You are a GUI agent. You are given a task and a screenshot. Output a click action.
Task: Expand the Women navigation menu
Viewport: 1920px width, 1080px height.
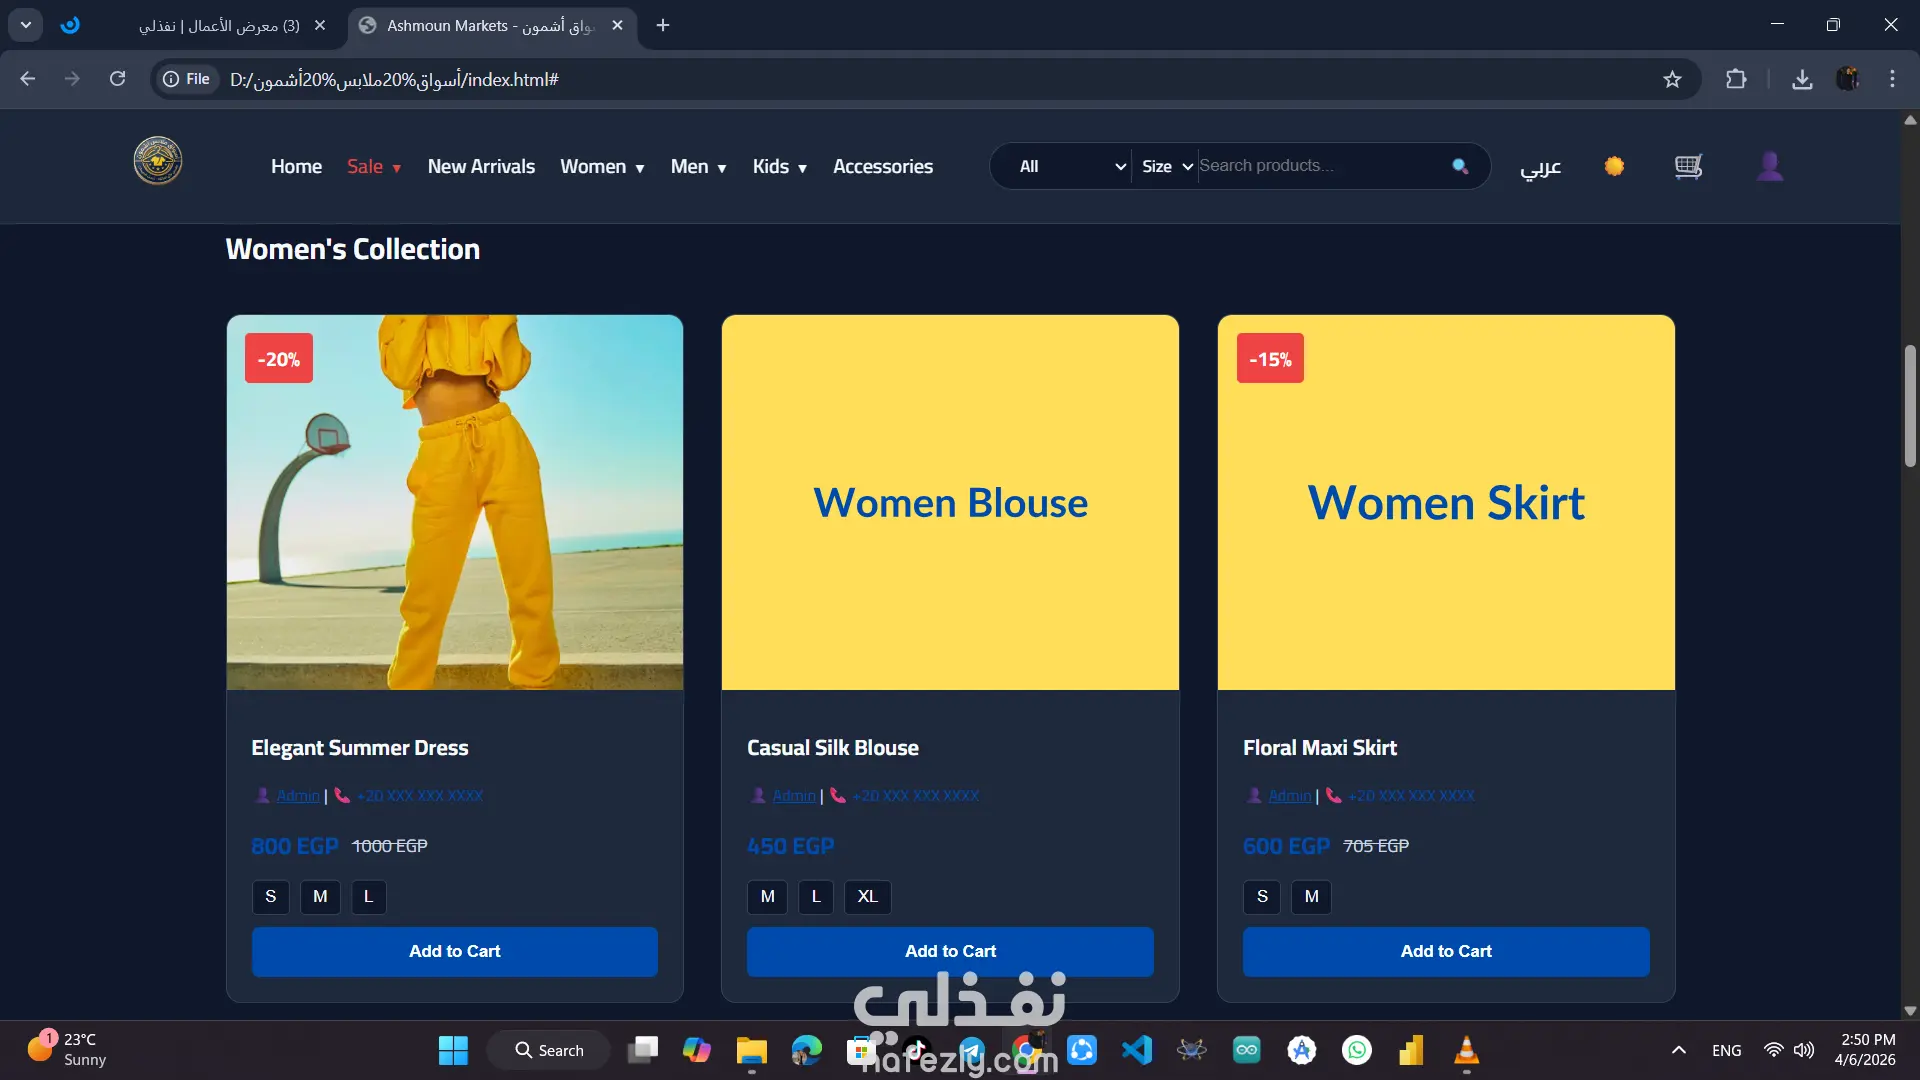[602, 167]
